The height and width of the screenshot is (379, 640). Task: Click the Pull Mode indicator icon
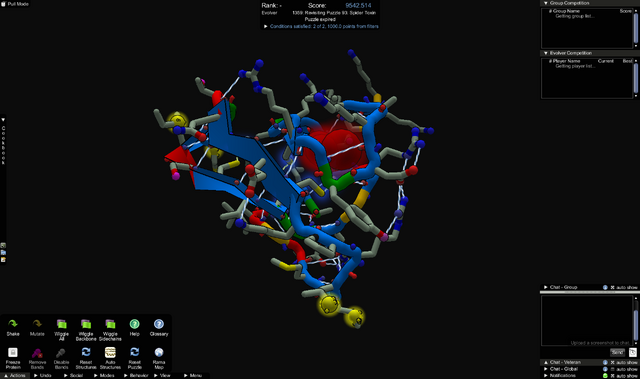click(x=3, y=4)
